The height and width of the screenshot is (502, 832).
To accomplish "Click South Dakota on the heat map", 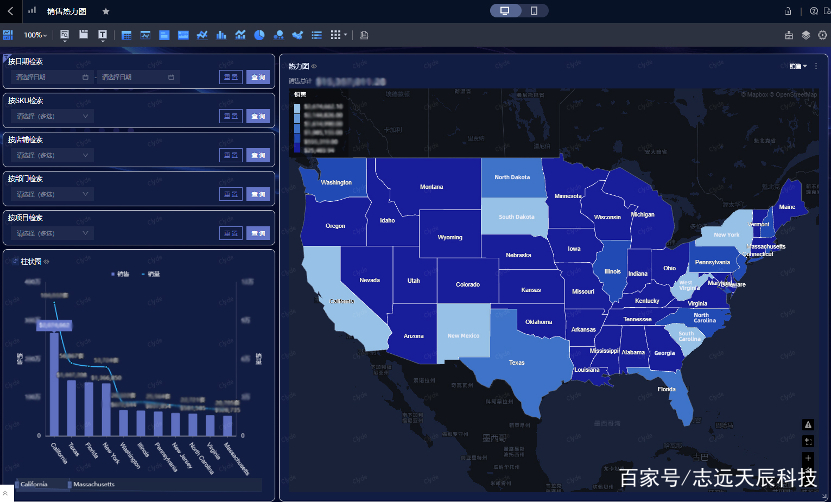I will [x=516, y=217].
